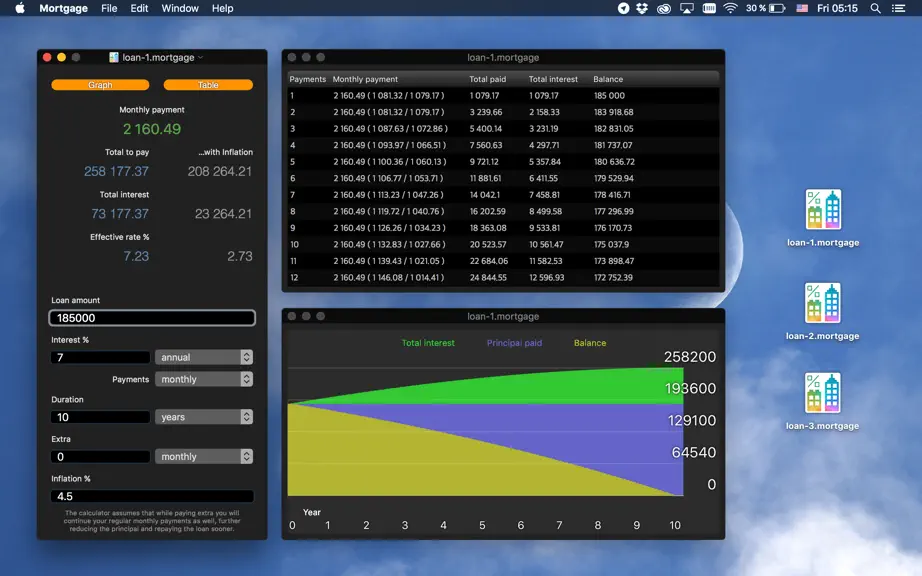This screenshot has width=922, height=576.
Task: Click the orange Table button
Action: [x=208, y=85]
